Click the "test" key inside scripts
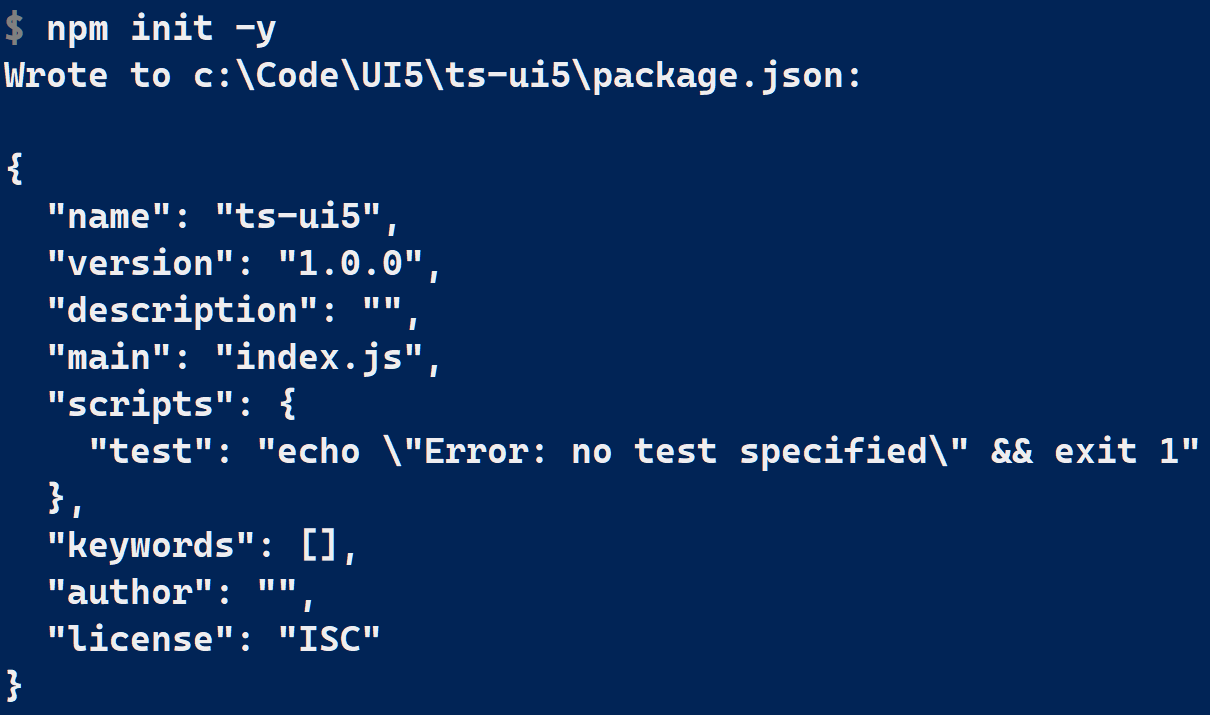This screenshot has width=1210, height=715. click(150, 450)
